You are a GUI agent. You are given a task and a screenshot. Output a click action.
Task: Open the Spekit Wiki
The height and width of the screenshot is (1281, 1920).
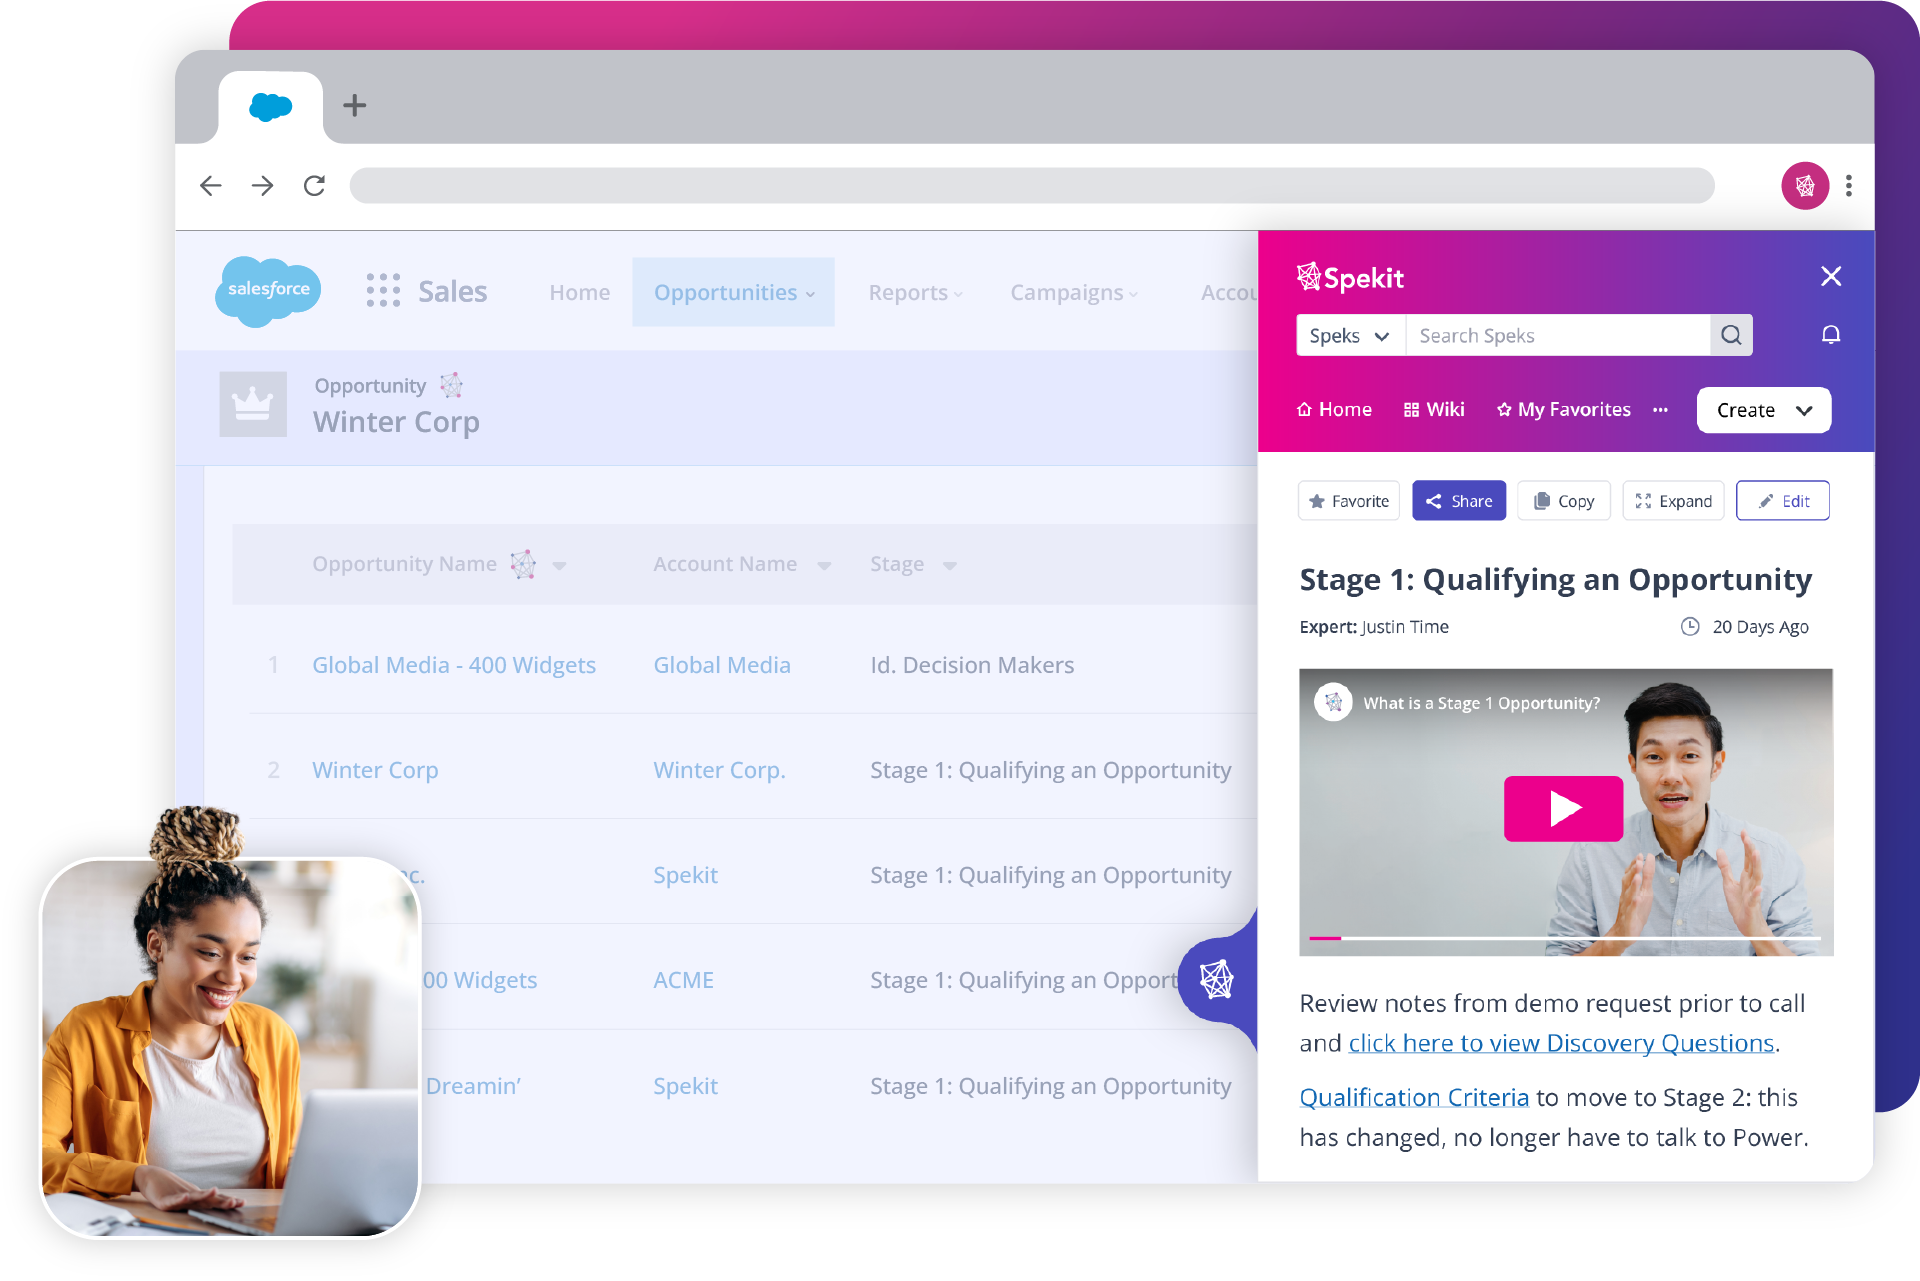pyautogui.click(x=1434, y=410)
